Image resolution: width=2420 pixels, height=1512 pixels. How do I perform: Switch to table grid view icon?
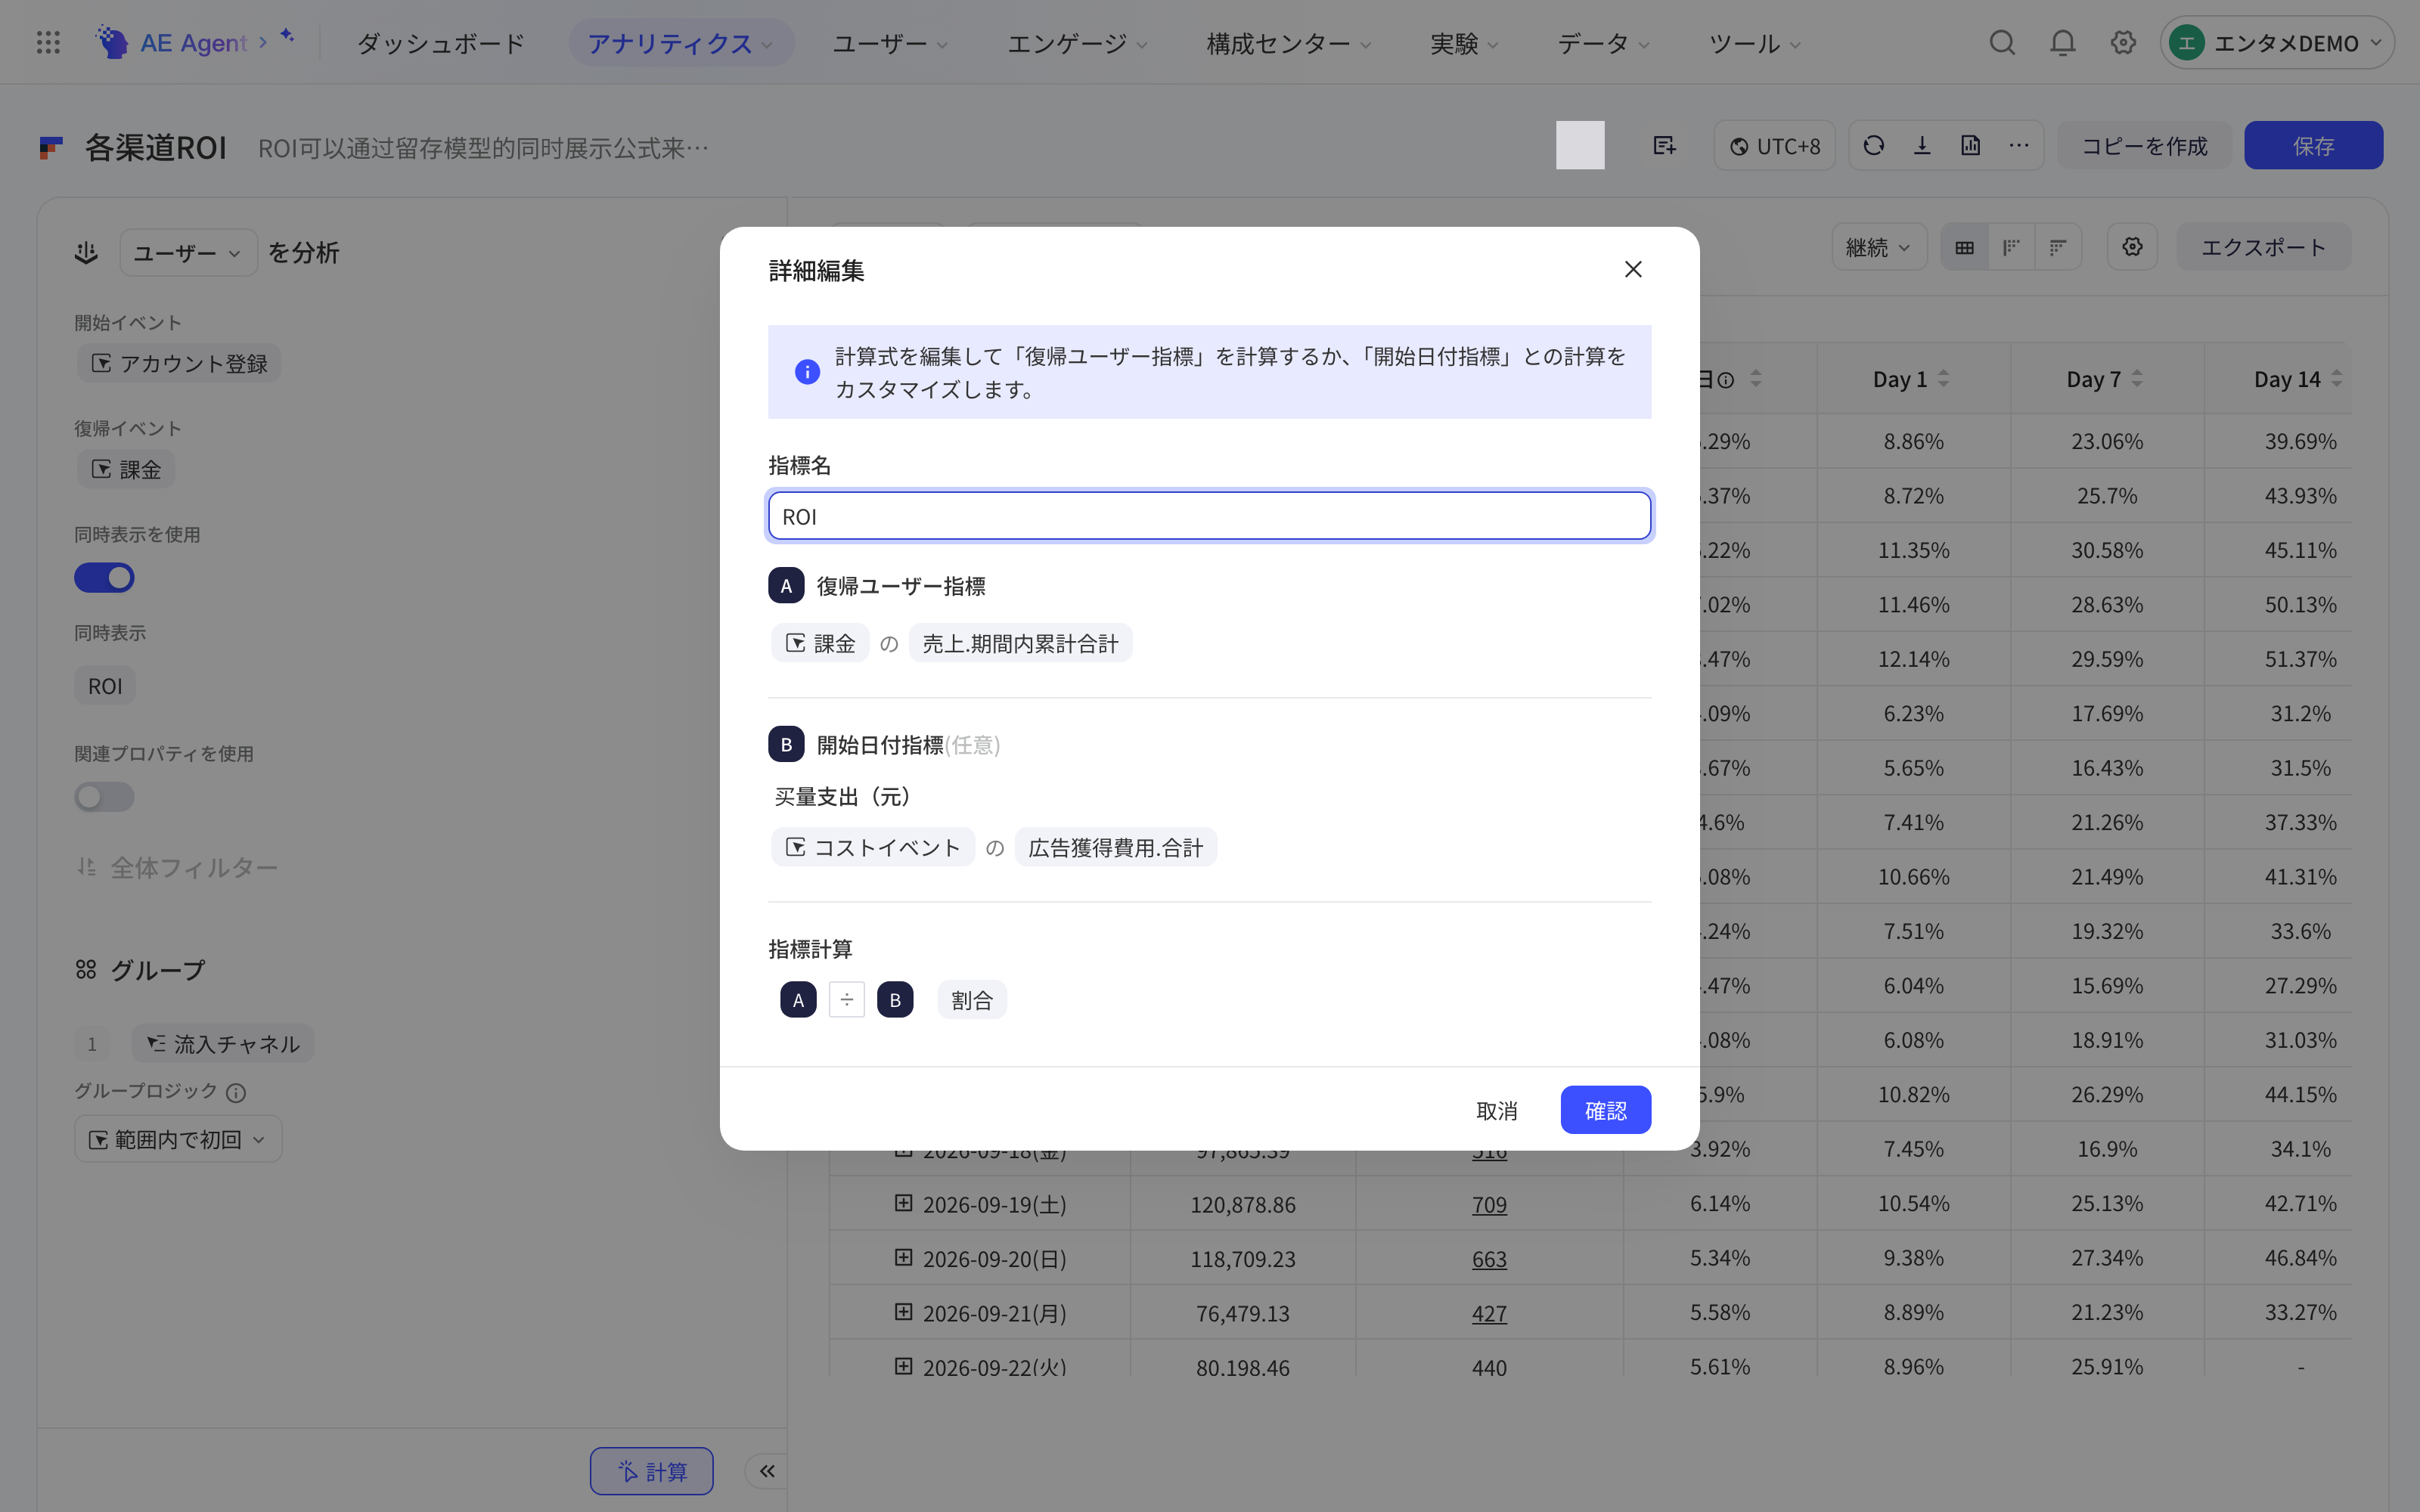(1964, 247)
